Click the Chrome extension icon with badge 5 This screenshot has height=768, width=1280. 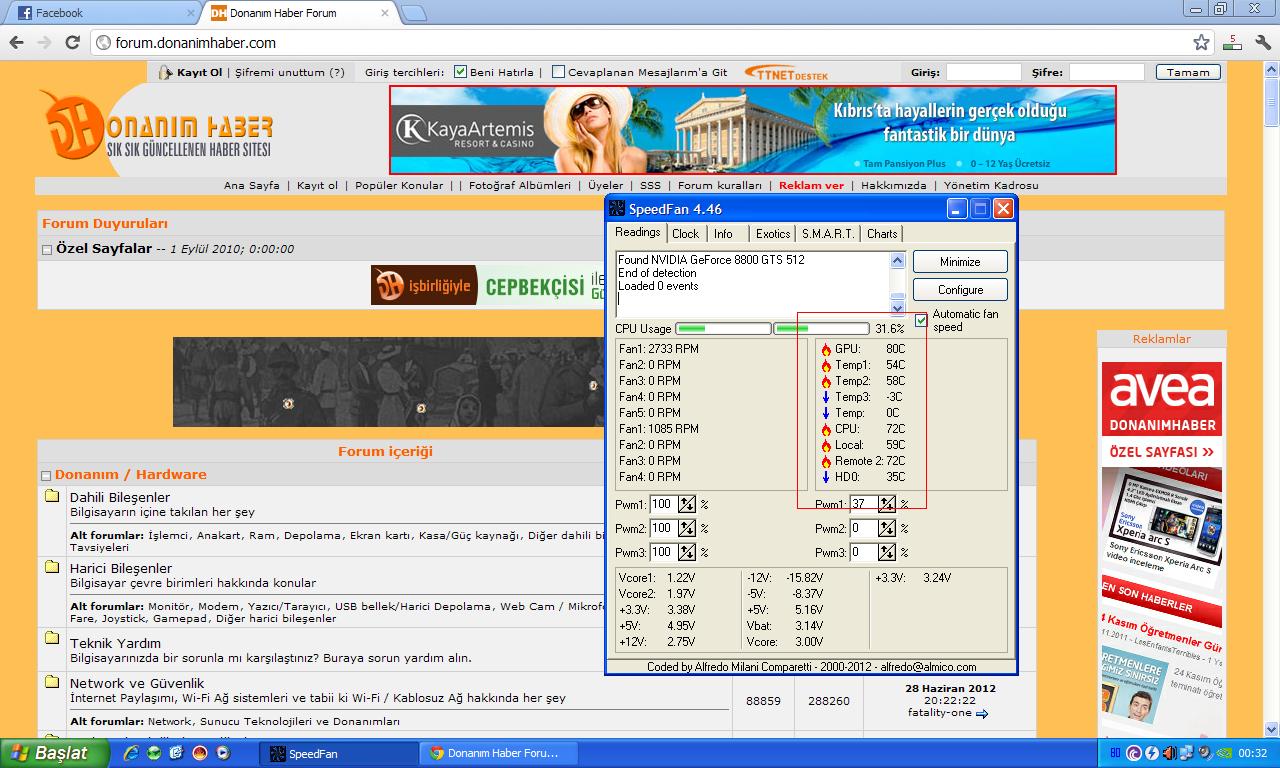pyautogui.click(x=1233, y=42)
